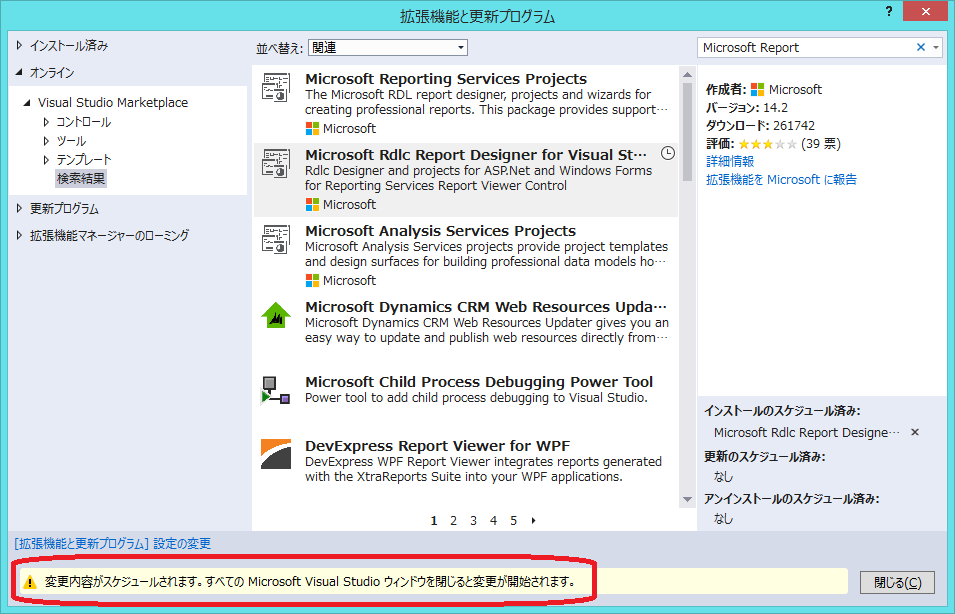Click the help question mark in title bar
This screenshot has height=614, width=955.
coord(889,11)
